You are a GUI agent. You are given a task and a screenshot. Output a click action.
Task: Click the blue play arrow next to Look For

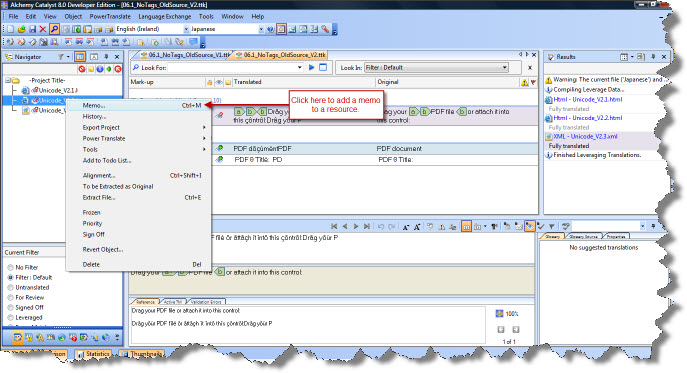(312, 67)
